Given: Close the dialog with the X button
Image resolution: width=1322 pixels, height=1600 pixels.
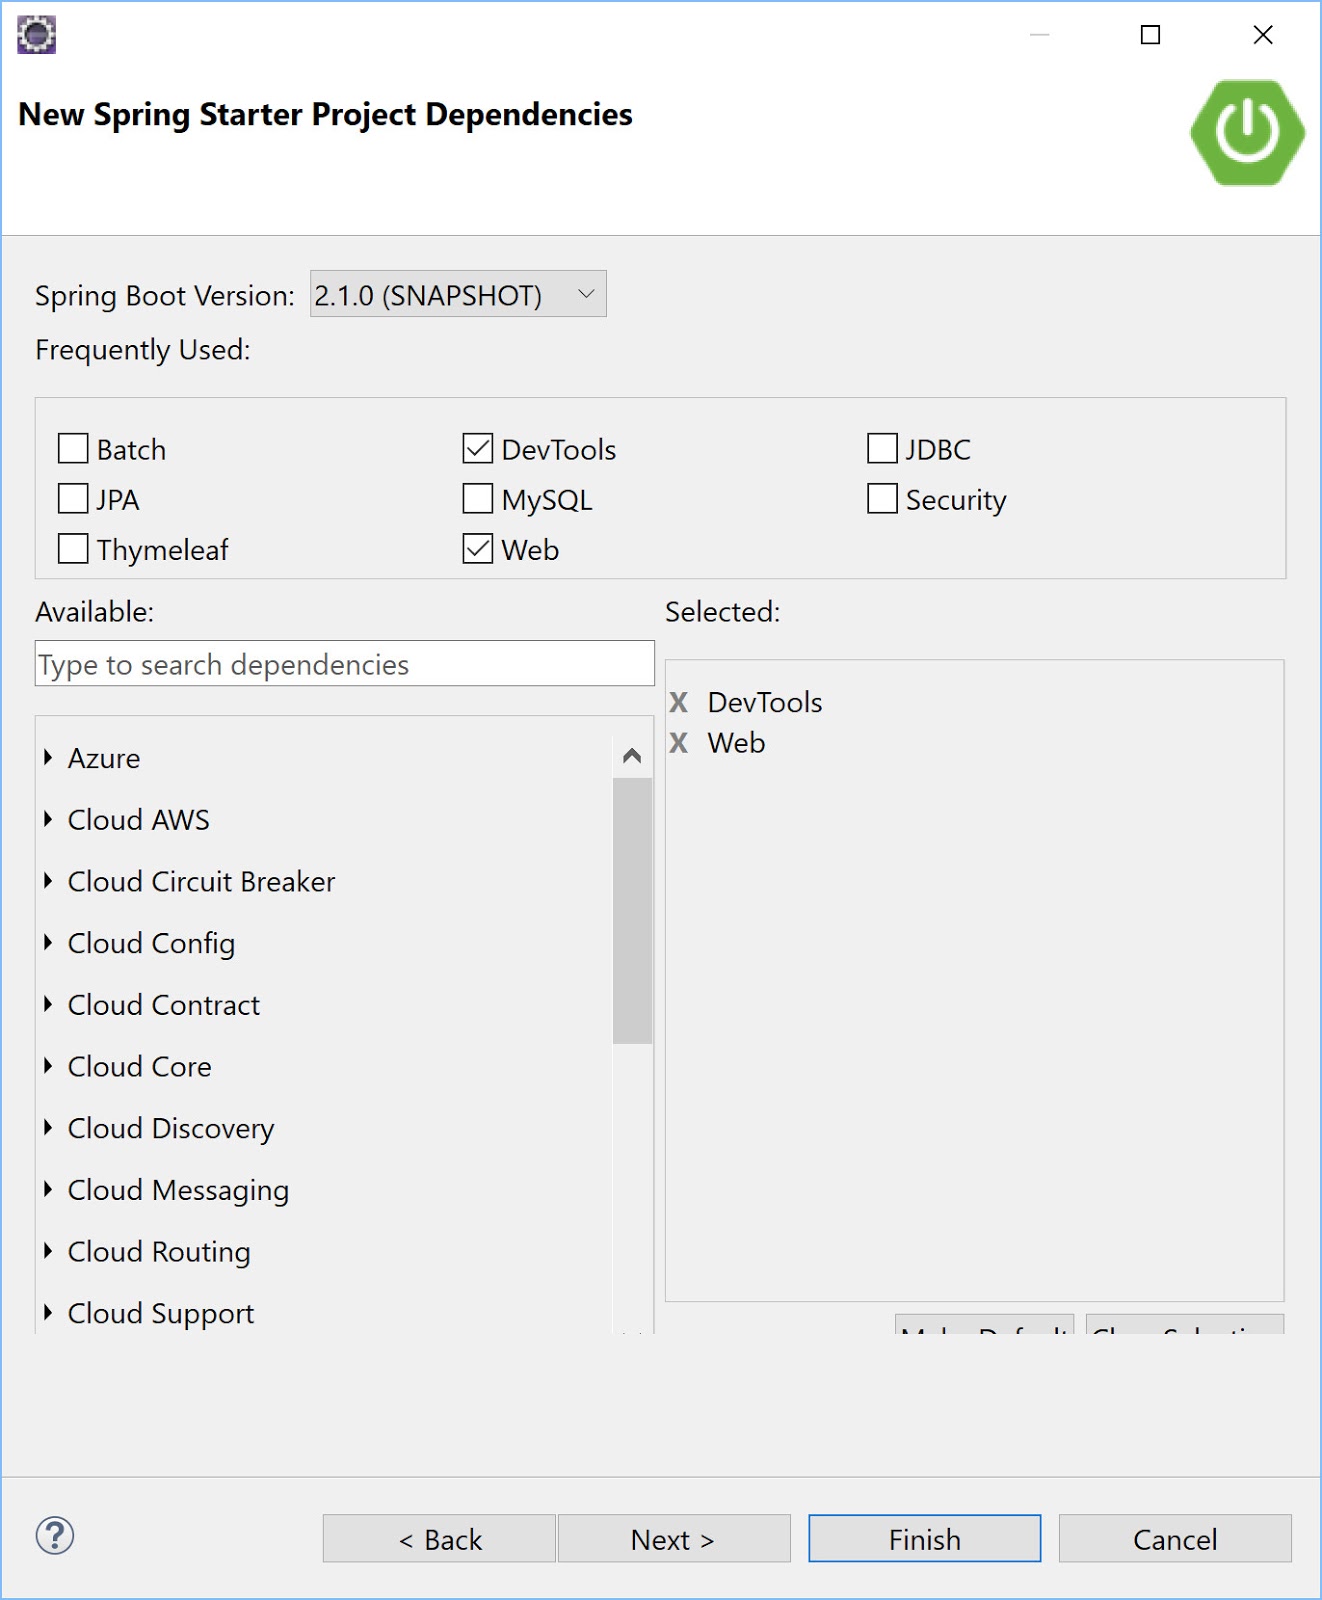Looking at the screenshot, I should (x=1263, y=35).
